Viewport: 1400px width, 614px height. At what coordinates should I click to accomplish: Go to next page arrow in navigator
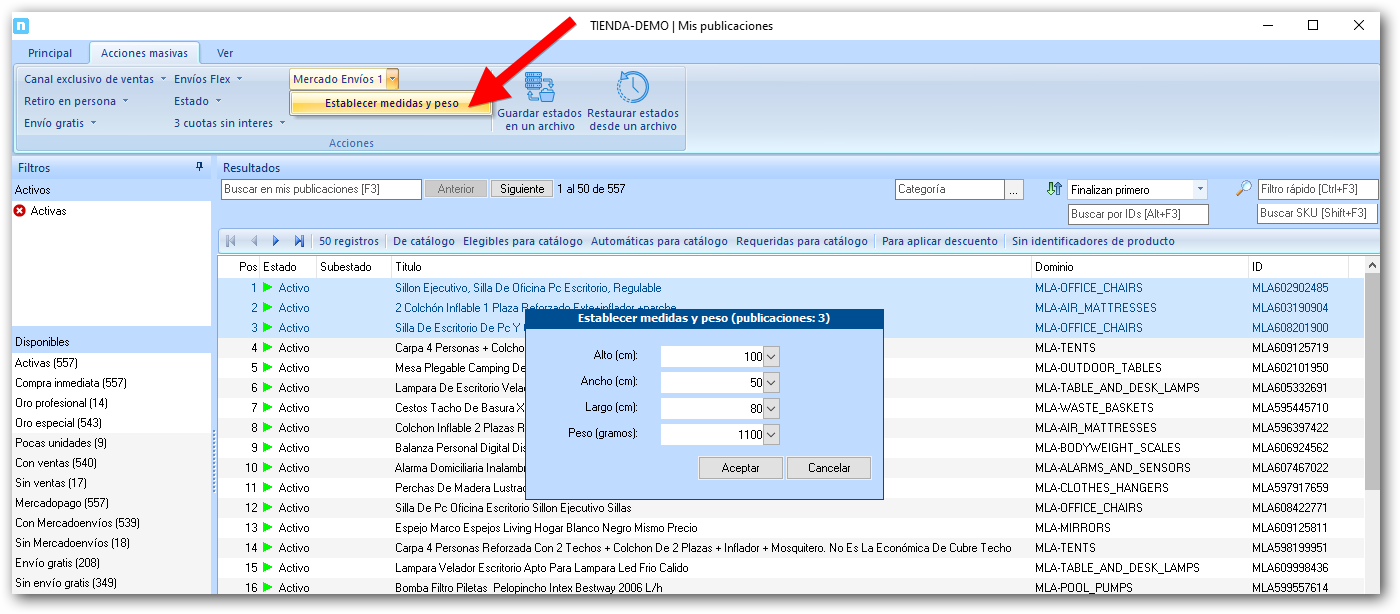(x=276, y=241)
